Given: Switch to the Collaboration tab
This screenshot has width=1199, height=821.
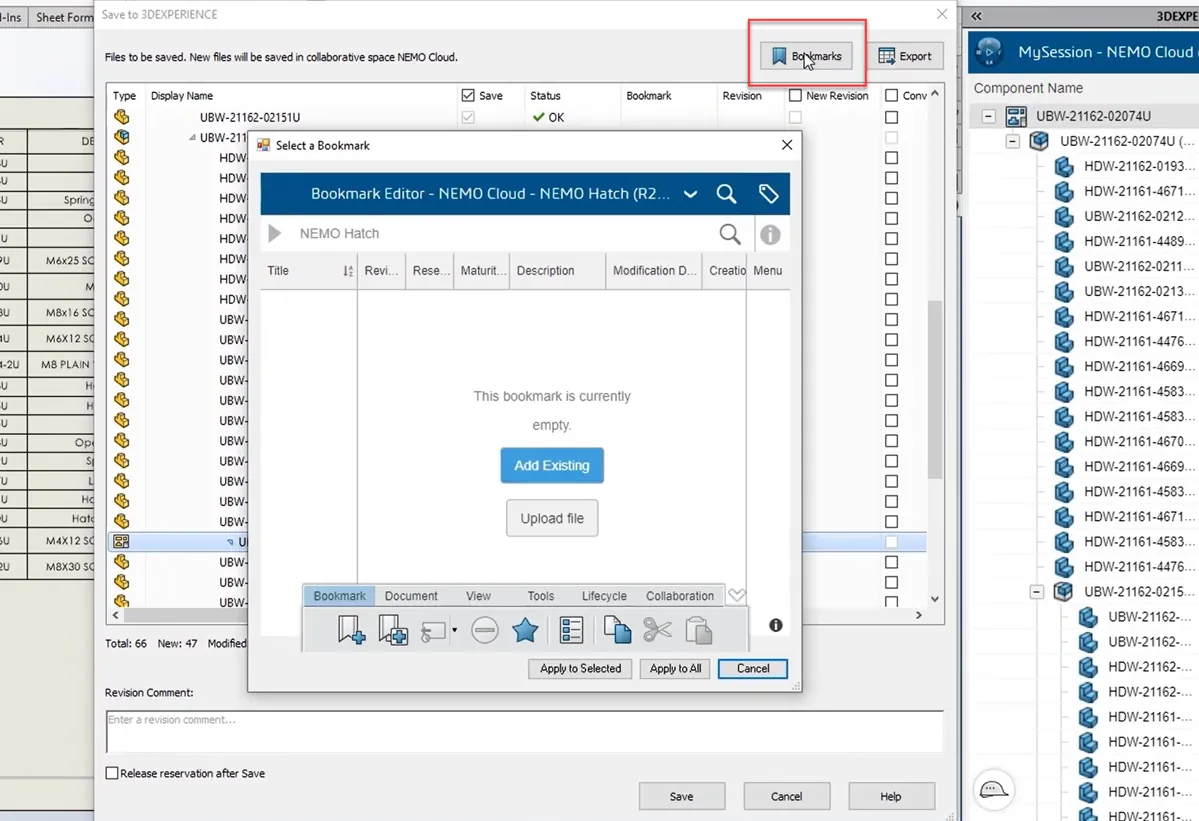Looking at the screenshot, I should 680,595.
